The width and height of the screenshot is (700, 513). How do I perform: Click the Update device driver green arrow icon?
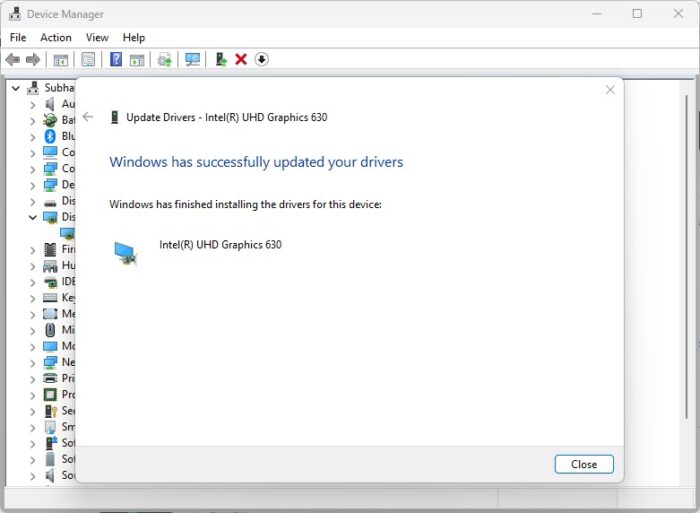click(221, 60)
